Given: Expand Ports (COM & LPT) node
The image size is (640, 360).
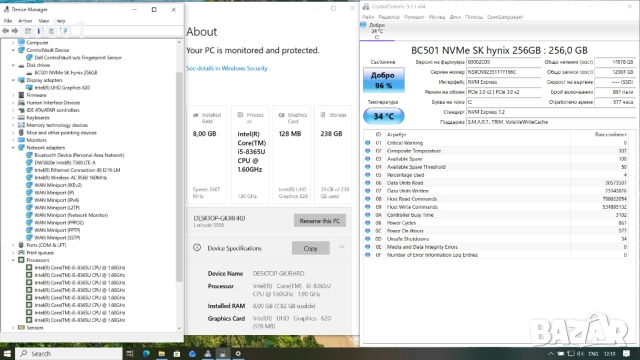Looking at the screenshot, I should (13, 245).
